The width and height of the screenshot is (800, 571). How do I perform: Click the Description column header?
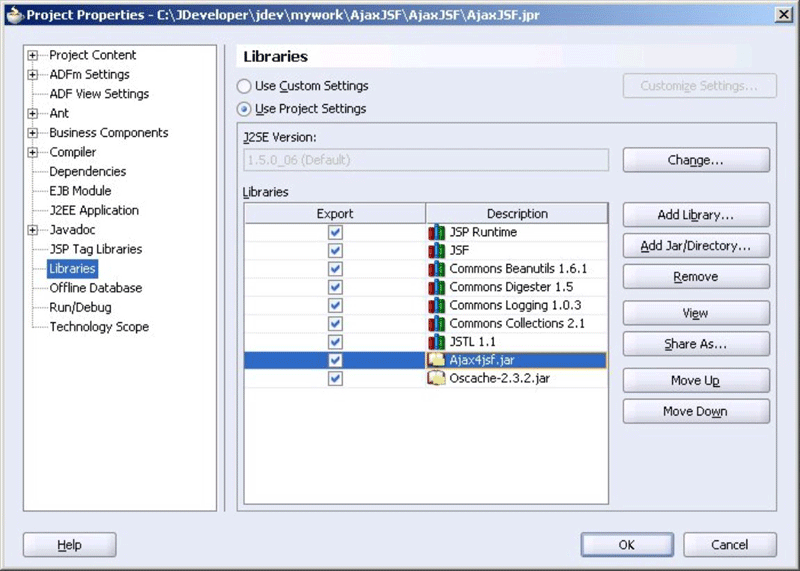pyautogui.click(x=517, y=214)
